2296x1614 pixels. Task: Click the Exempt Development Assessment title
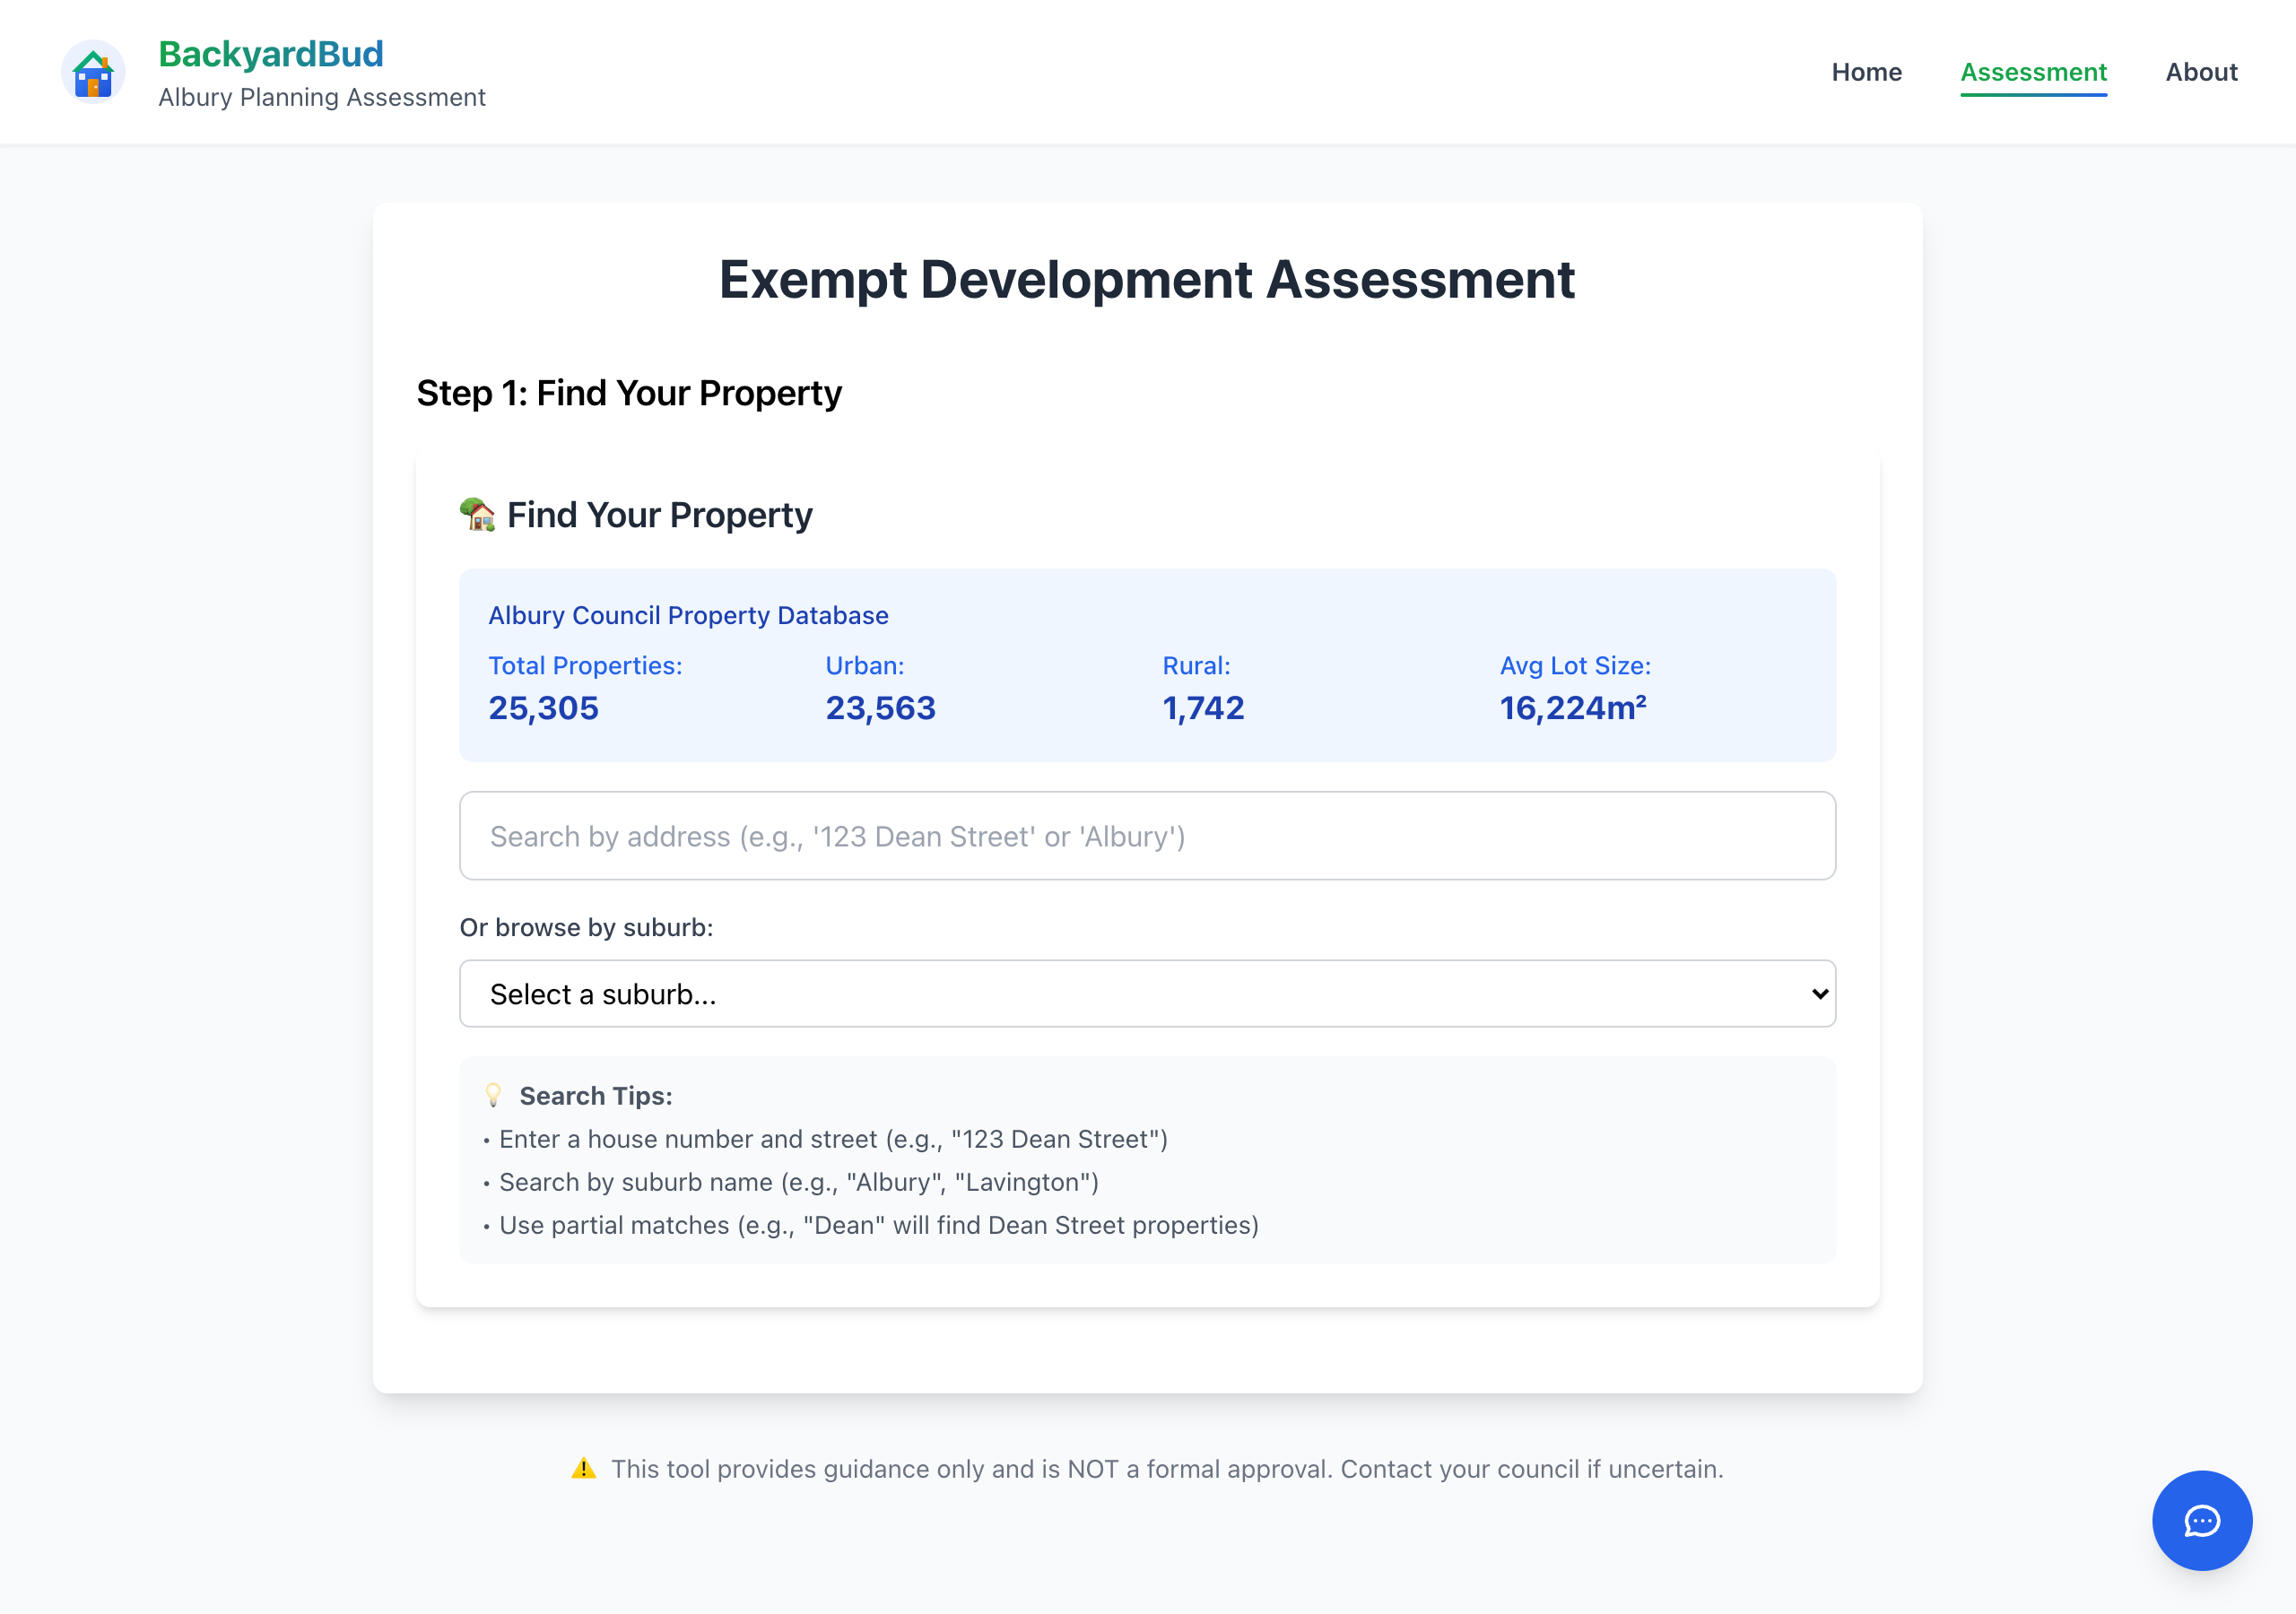[x=1147, y=279]
